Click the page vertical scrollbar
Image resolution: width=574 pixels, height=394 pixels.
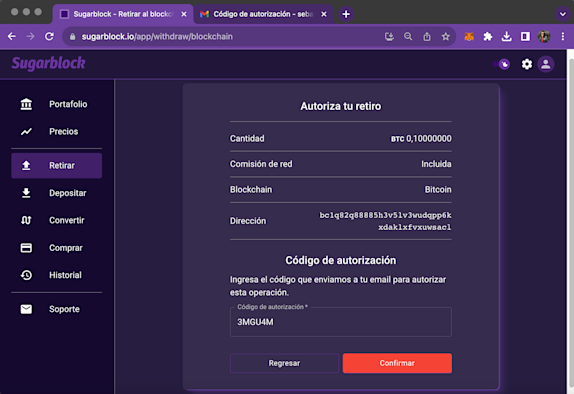[x=570, y=222]
